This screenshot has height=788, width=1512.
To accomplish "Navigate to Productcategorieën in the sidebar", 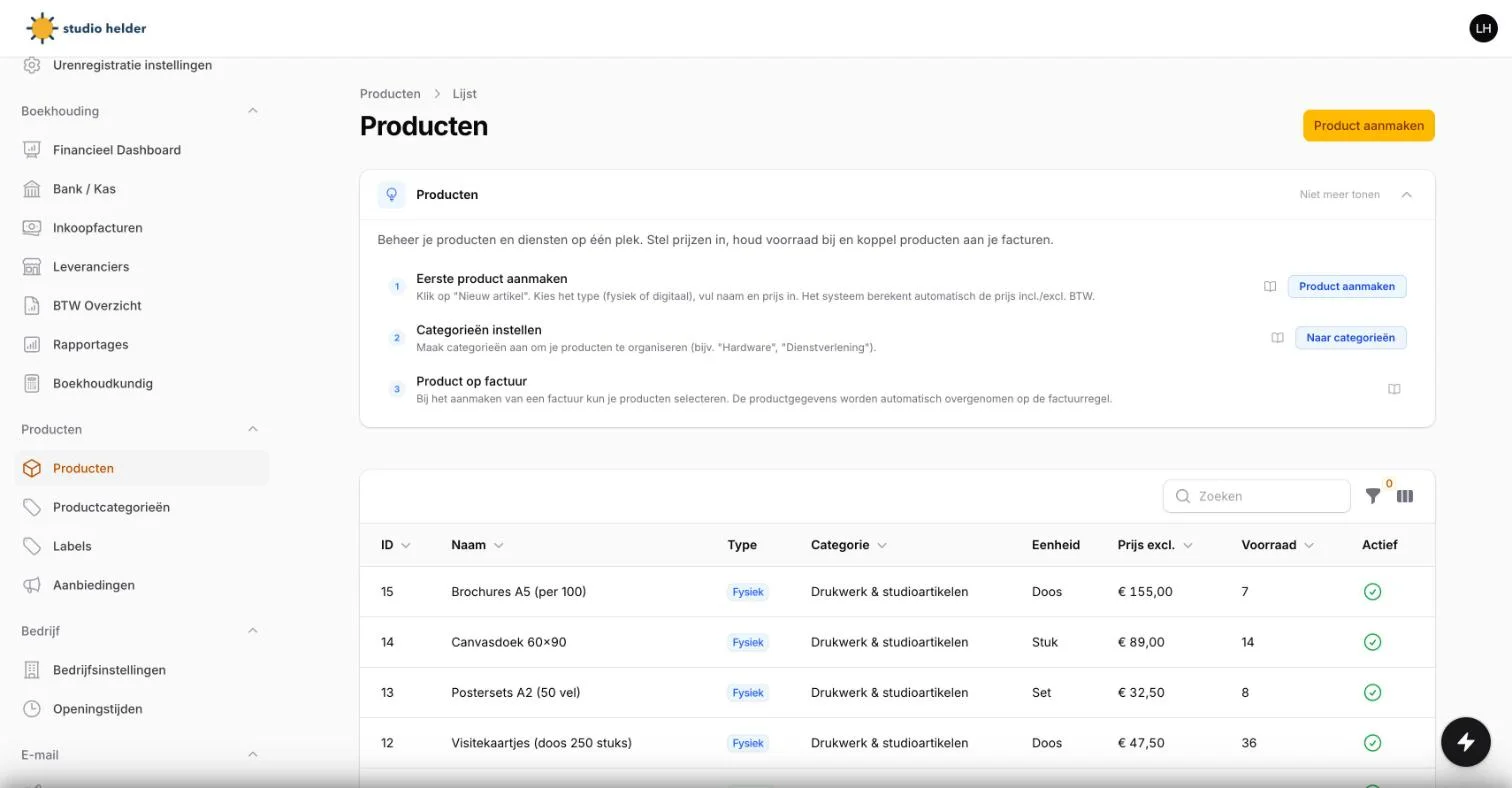I will point(142,507).
